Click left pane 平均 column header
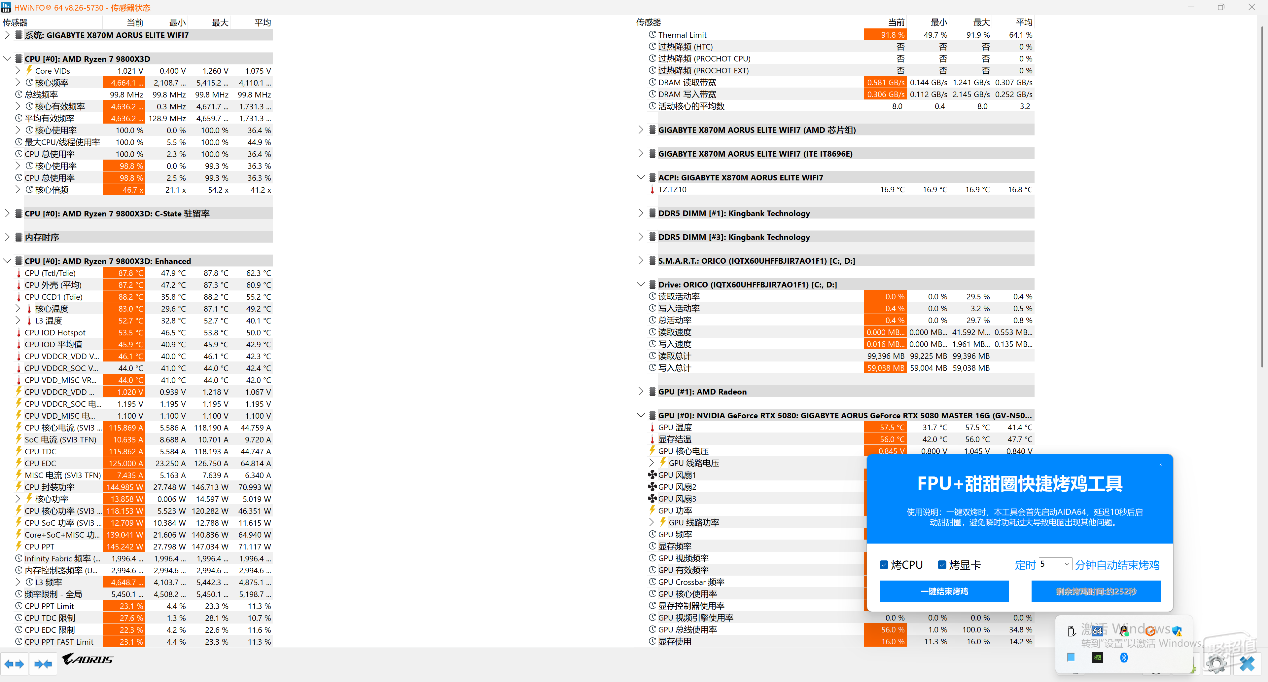This screenshot has width=1268, height=682. (x=262, y=22)
